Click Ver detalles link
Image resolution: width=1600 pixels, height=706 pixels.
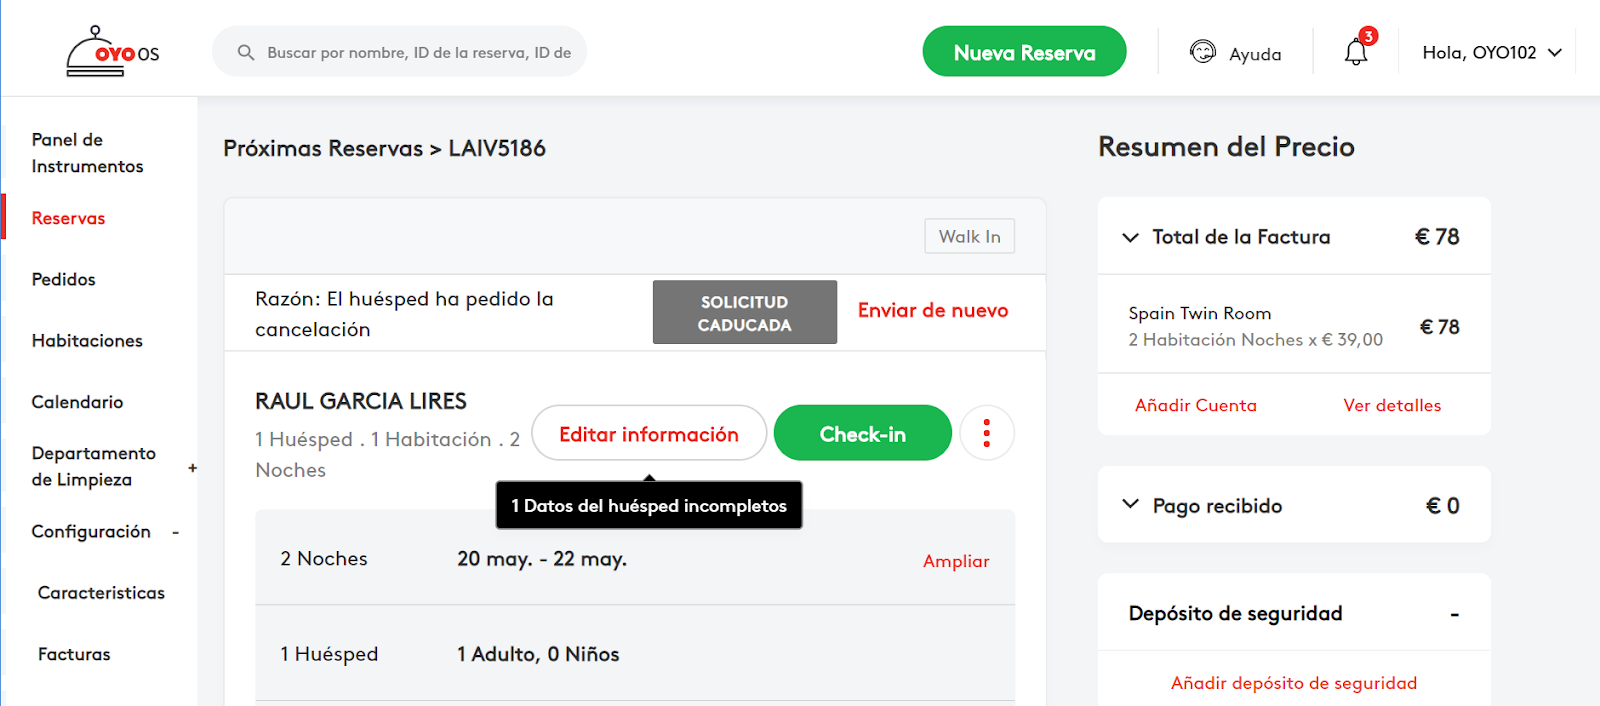[x=1392, y=405]
